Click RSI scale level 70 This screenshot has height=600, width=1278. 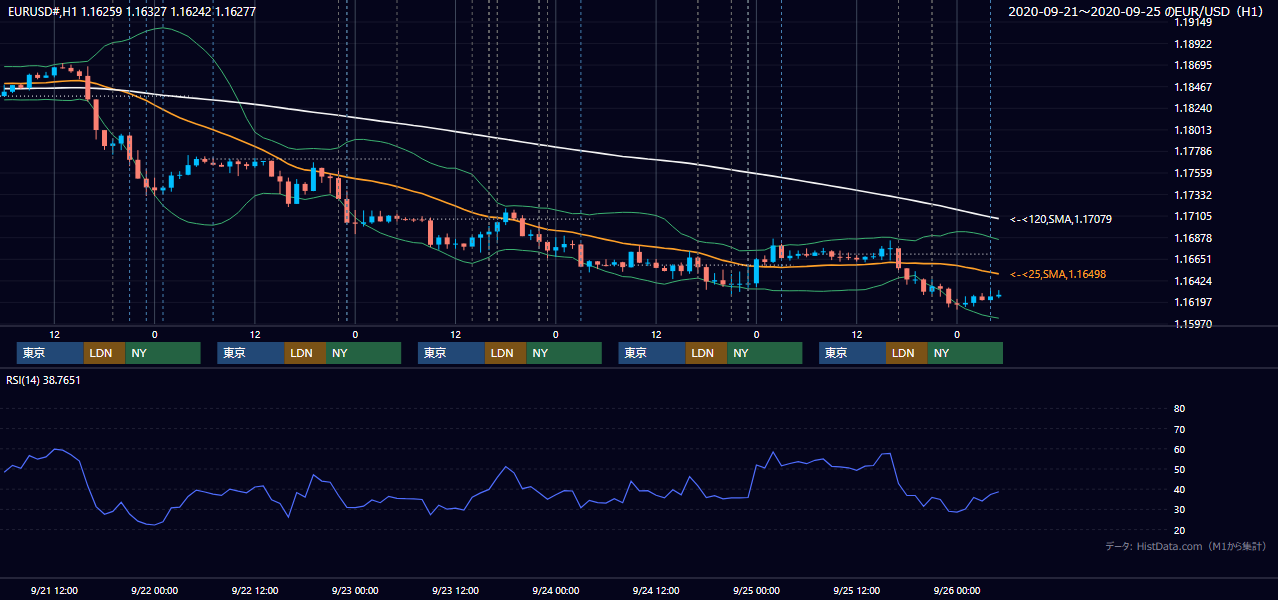(1179, 429)
